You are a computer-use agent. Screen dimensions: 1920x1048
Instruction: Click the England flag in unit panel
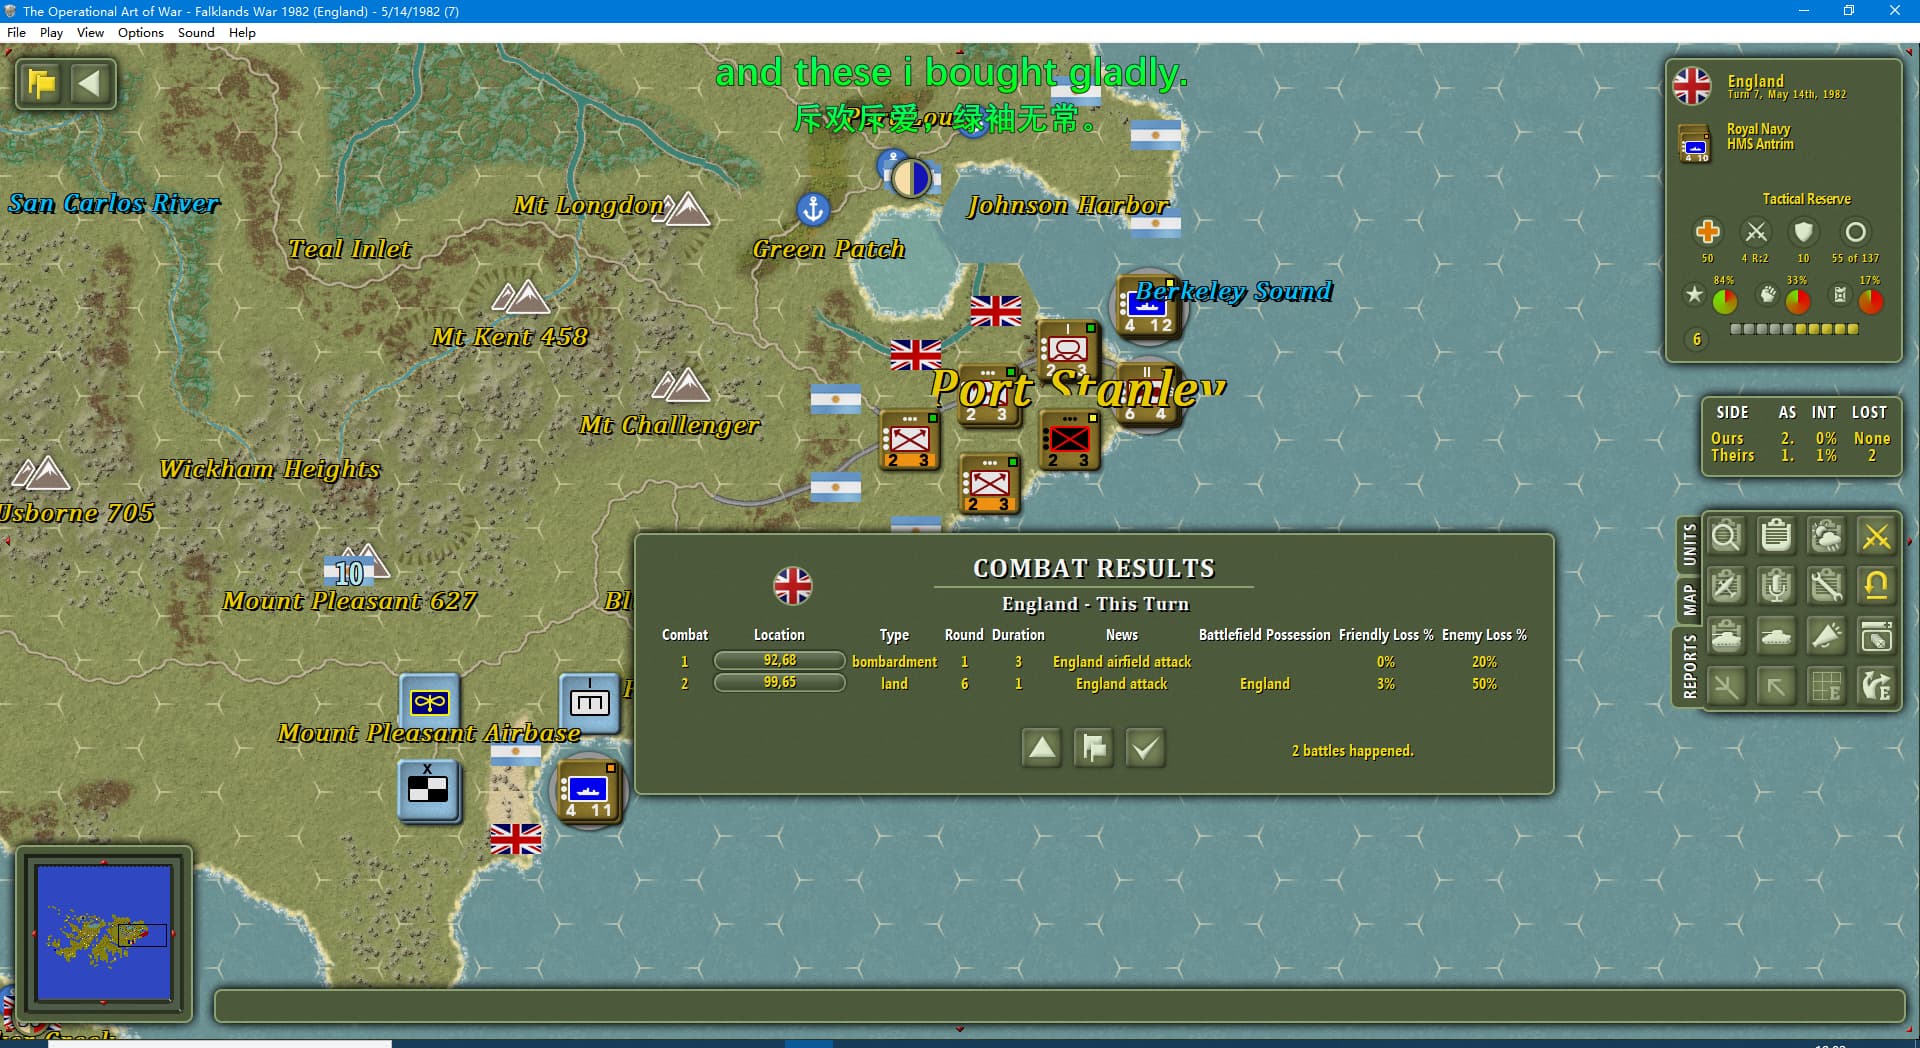(1692, 86)
